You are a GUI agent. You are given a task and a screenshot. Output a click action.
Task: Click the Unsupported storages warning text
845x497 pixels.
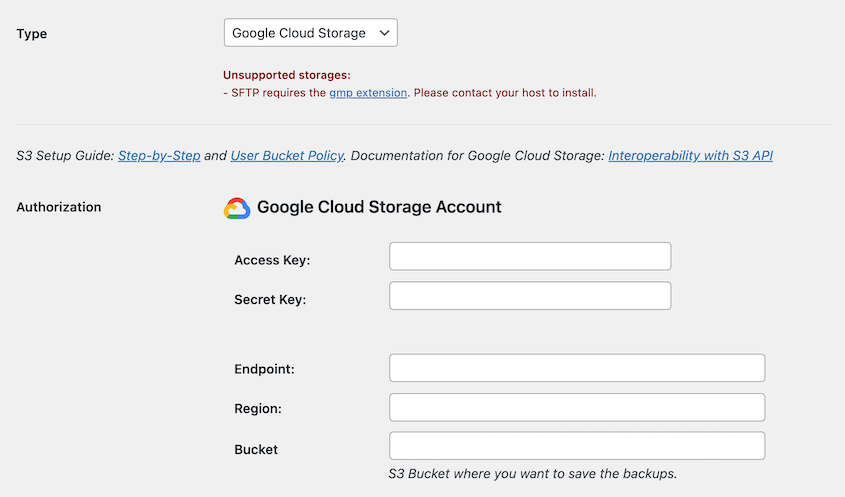[x=287, y=75]
